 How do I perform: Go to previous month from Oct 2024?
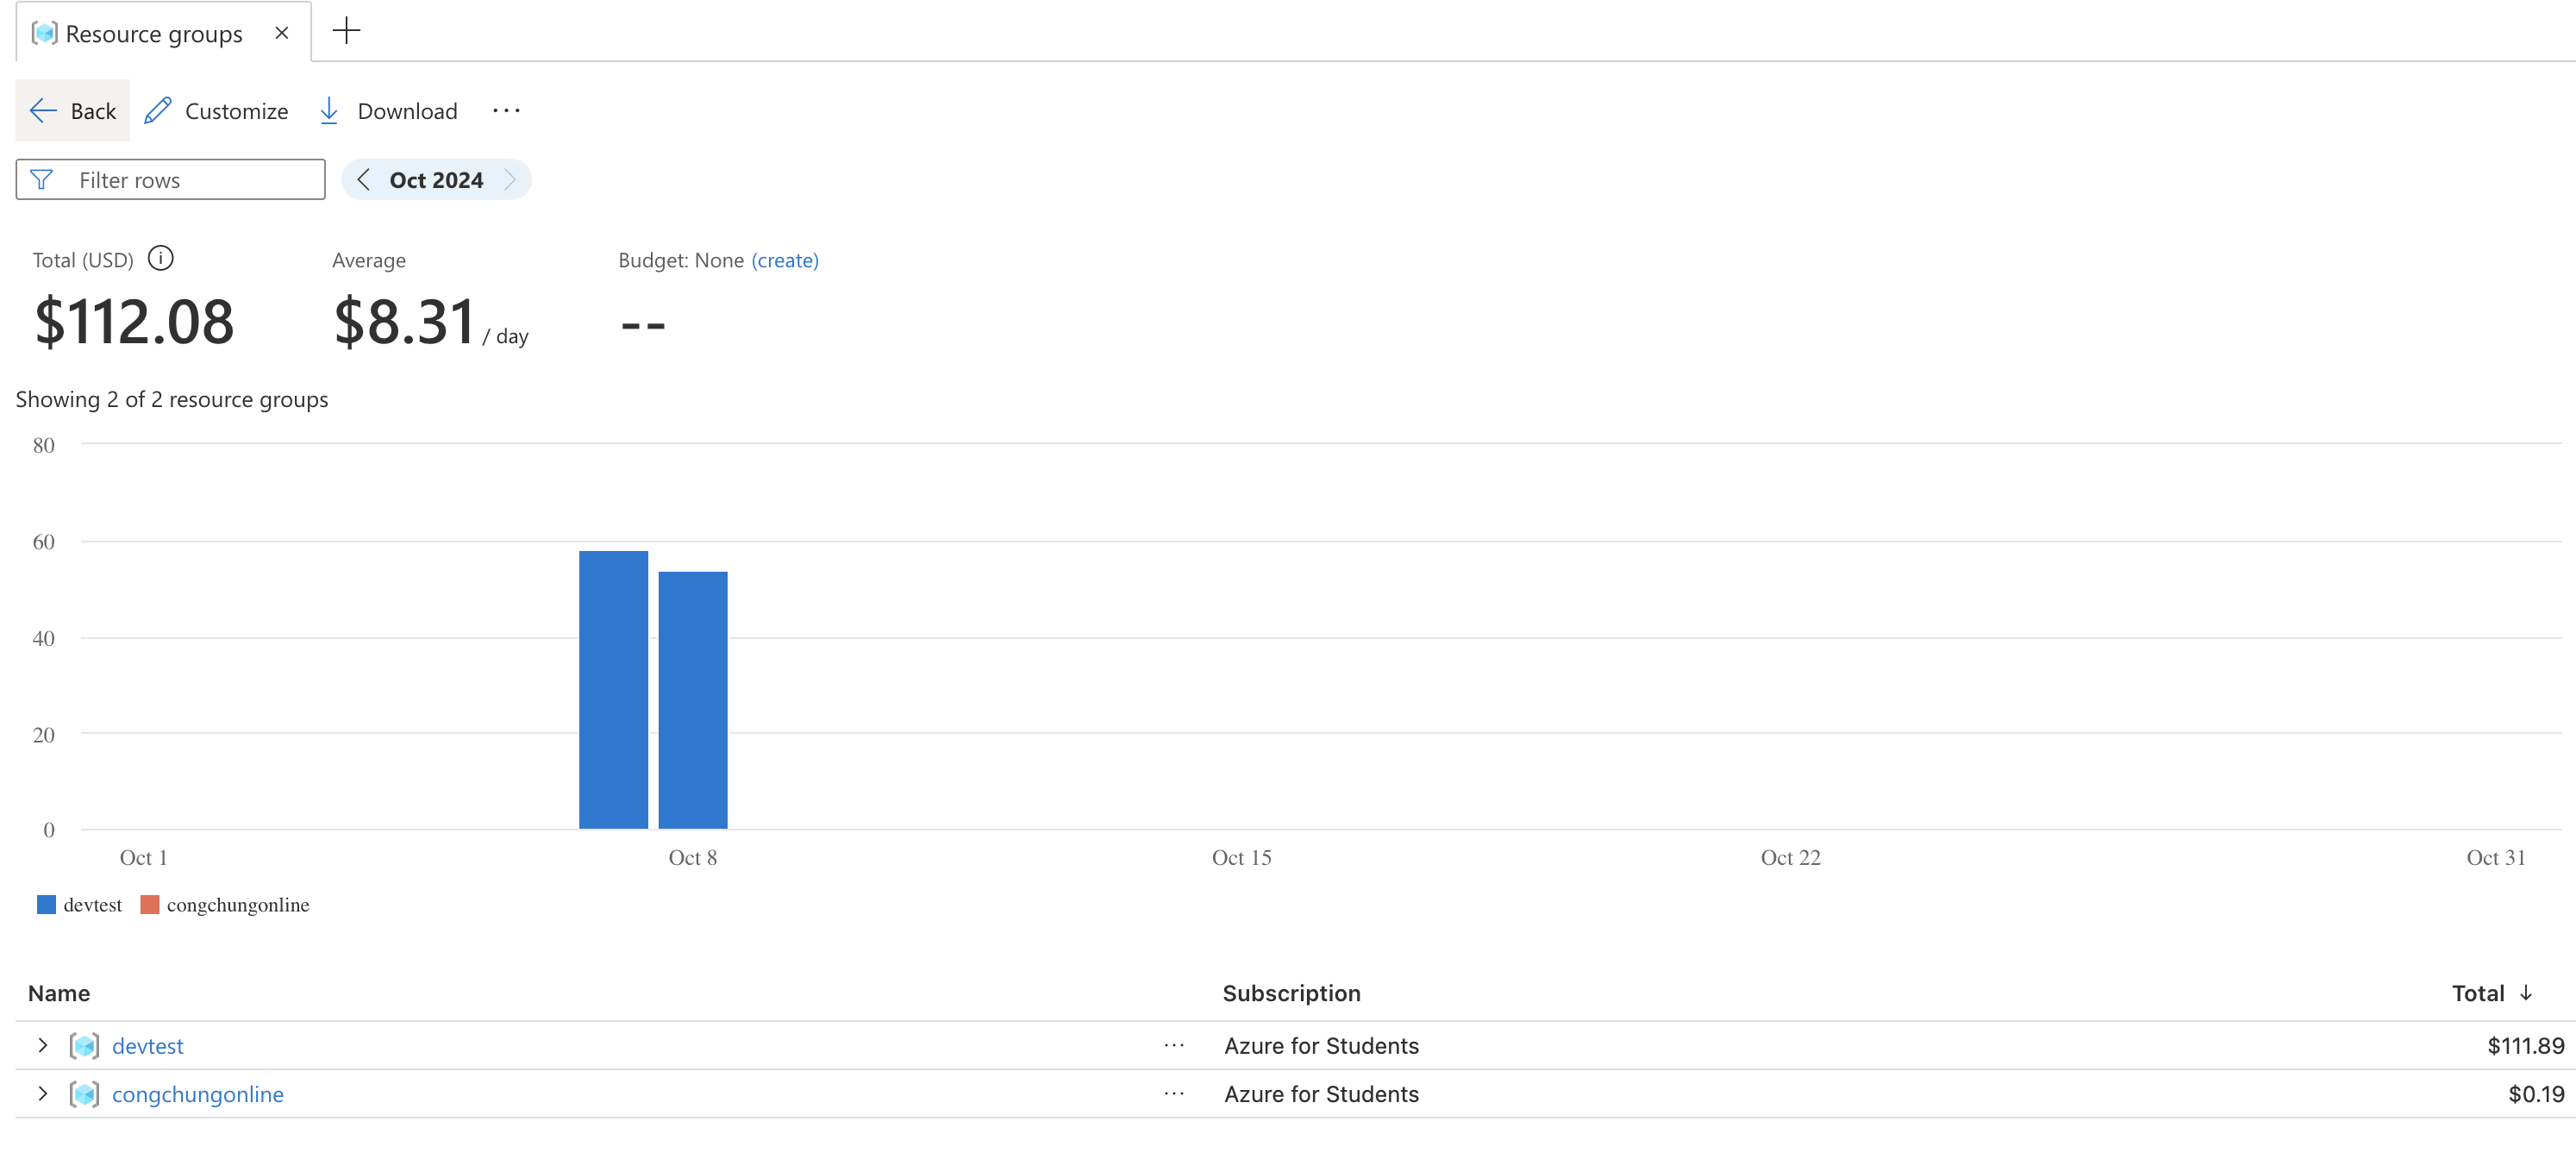point(364,180)
